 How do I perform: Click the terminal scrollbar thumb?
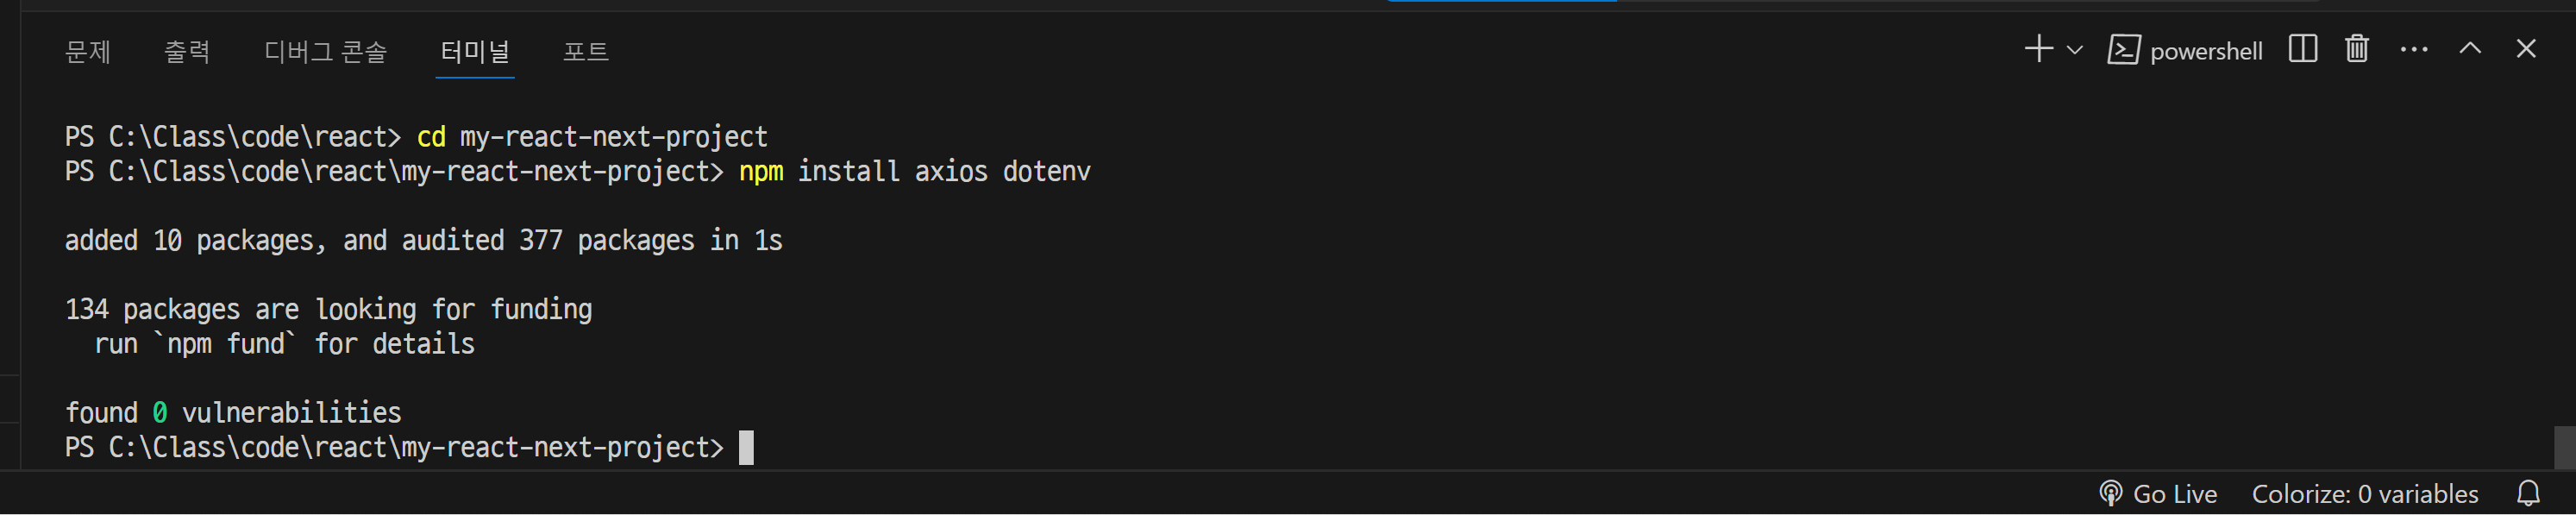coord(2564,447)
